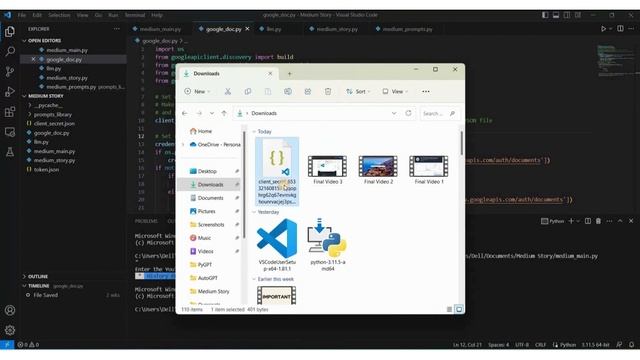Open the View dropdown in File Explorer
The image size is (640, 360).
pyautogui.click(x=395, y=91)
